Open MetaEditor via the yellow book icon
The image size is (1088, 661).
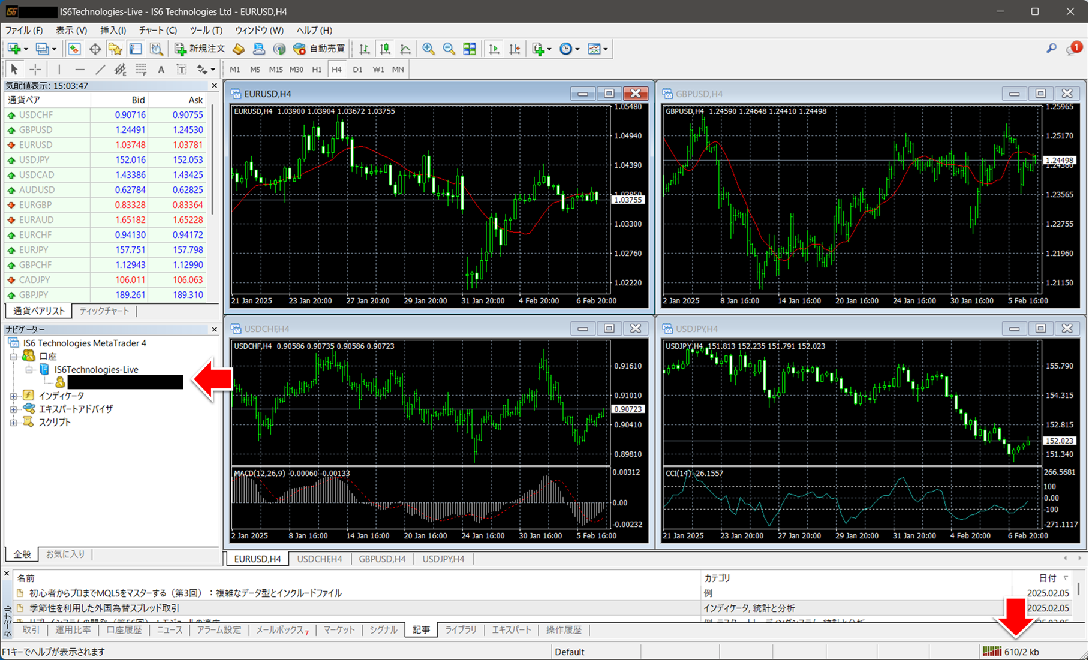(239, 49)
